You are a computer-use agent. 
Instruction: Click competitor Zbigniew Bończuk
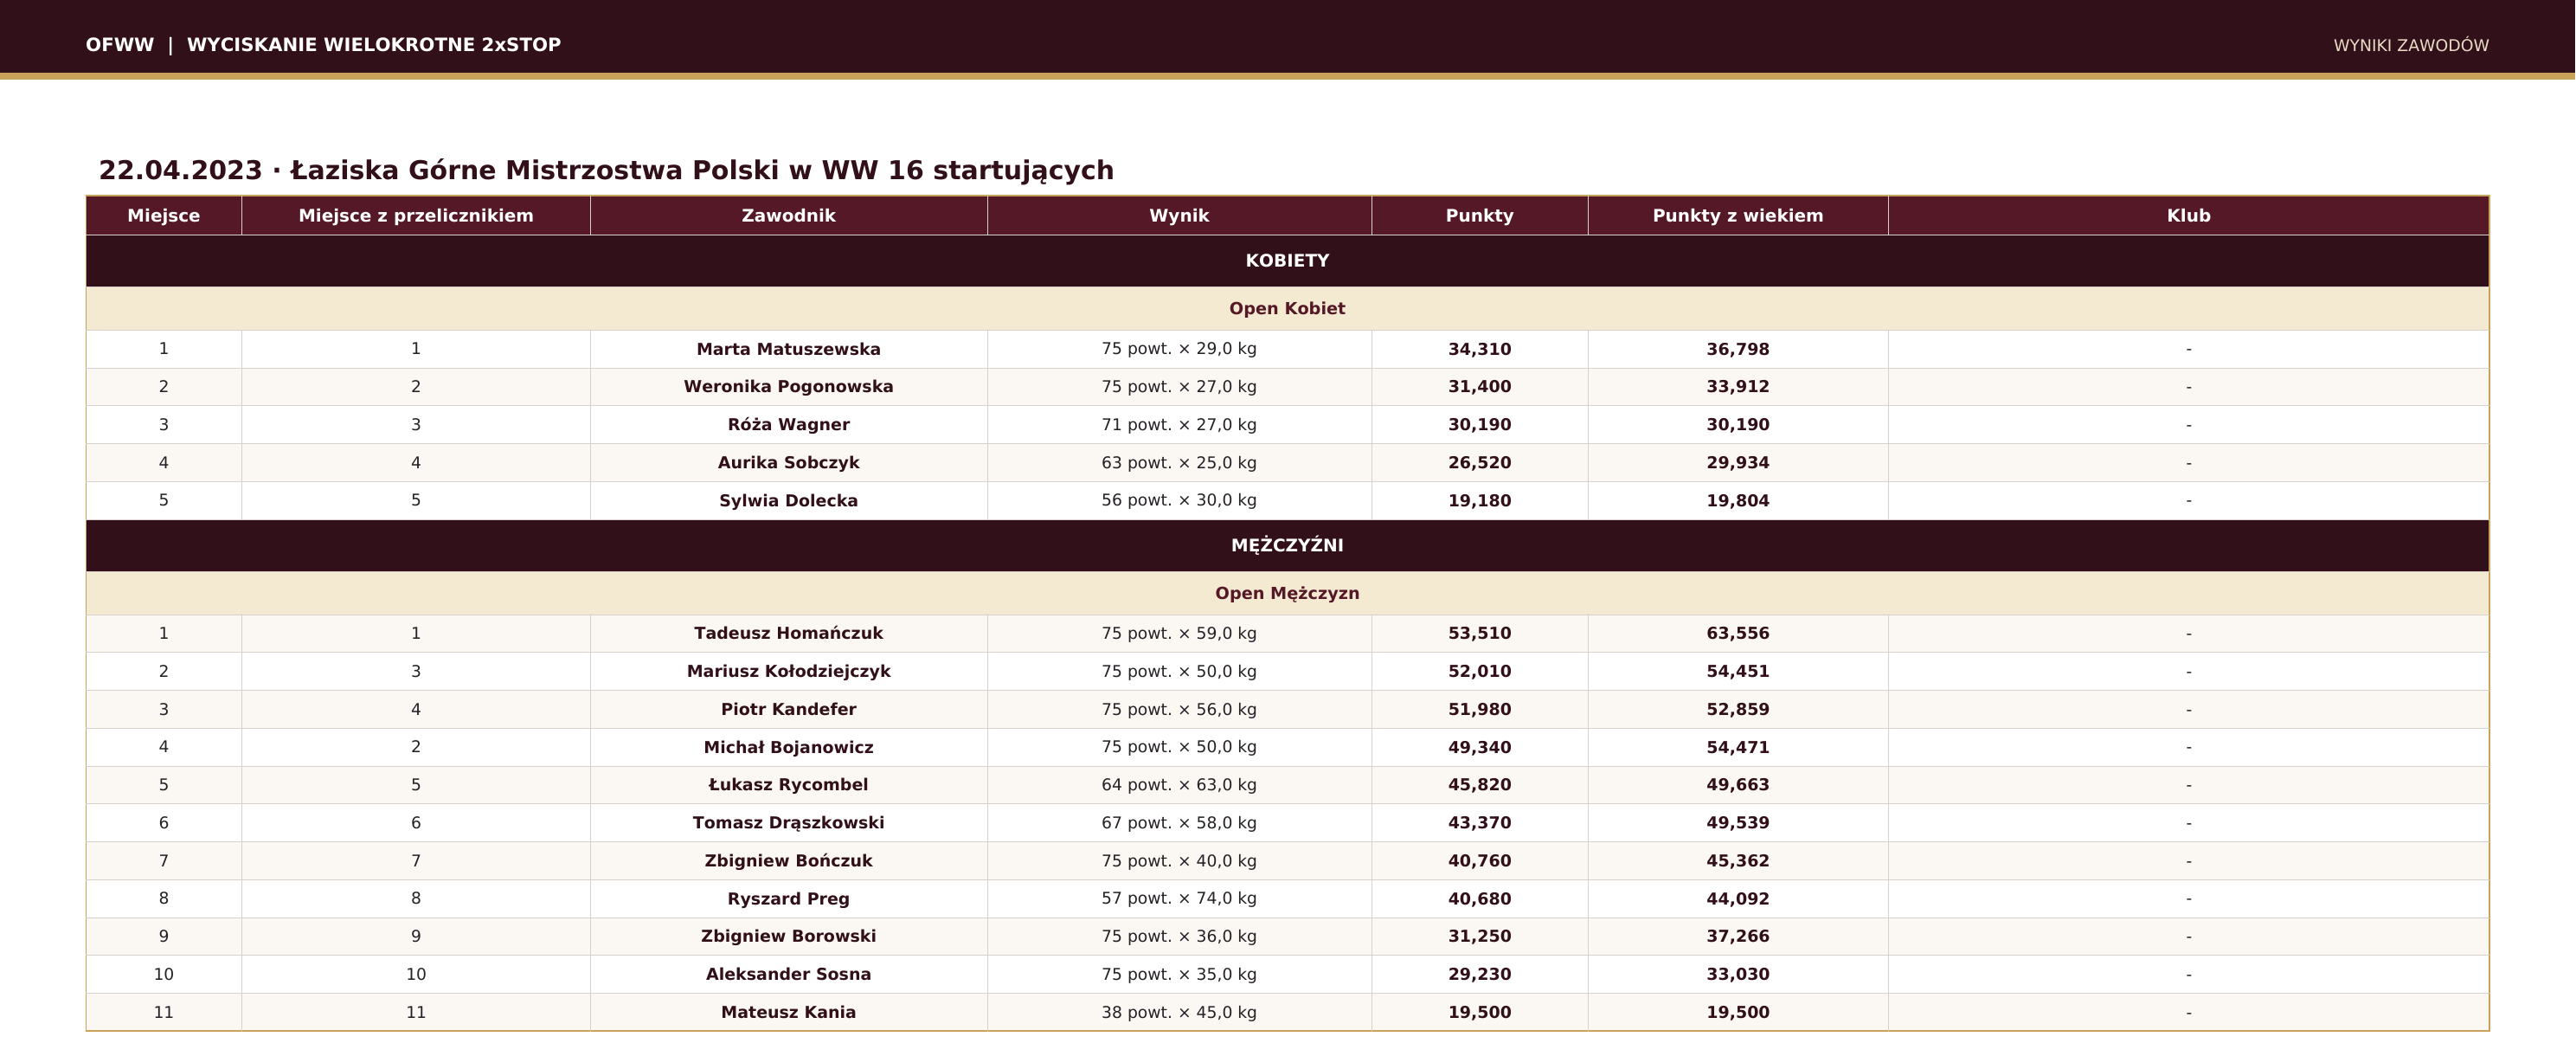click(789, 861)
